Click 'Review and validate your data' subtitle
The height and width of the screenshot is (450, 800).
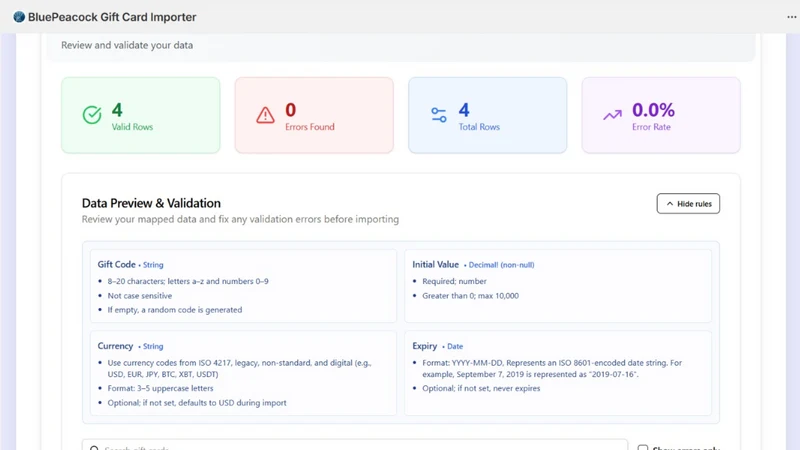point(127,45)
